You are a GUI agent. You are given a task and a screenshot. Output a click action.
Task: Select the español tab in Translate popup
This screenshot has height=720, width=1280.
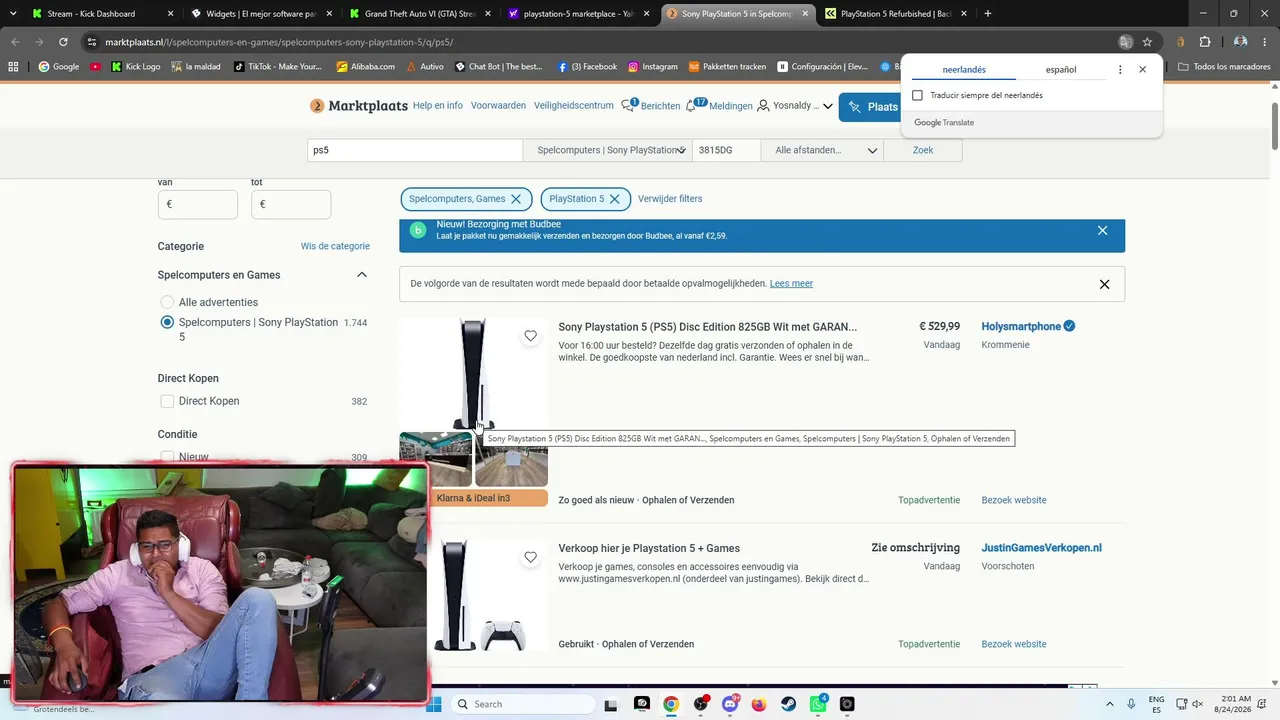(x=1061, y=70)
